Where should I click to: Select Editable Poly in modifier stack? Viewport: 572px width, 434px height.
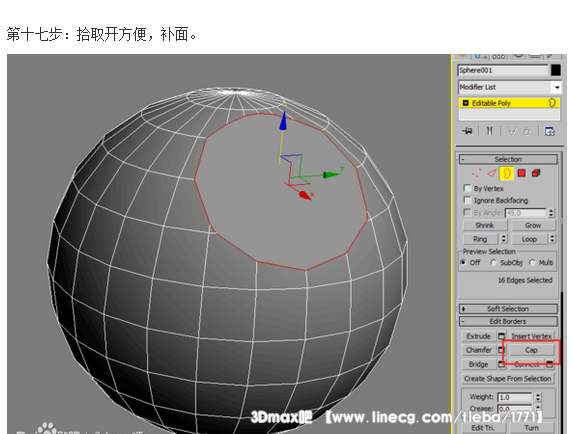509,103
